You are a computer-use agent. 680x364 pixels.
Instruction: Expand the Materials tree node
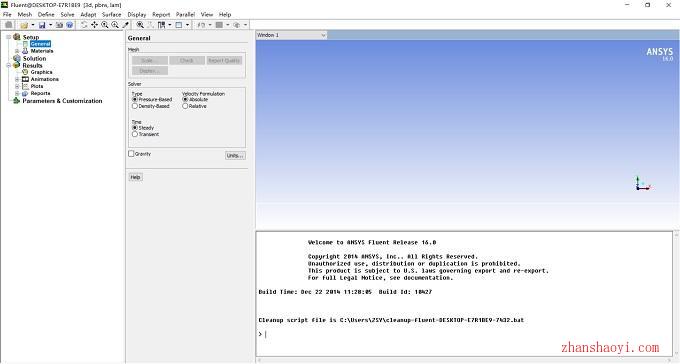tap(17, 51)
